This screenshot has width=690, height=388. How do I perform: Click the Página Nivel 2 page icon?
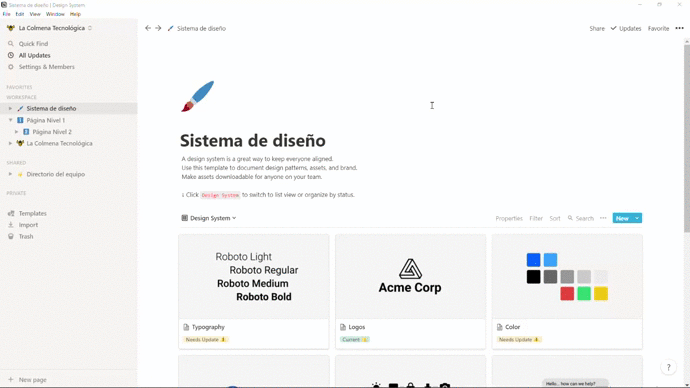[26, 132]
